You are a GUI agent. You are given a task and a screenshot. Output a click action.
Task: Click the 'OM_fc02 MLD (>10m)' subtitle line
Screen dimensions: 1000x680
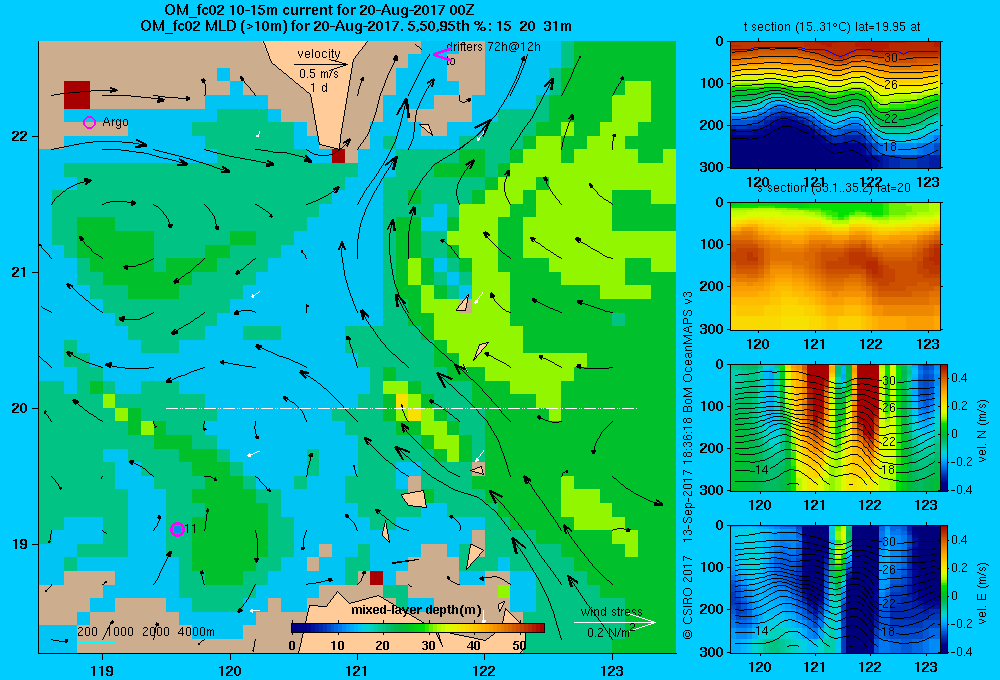point(356,26)
